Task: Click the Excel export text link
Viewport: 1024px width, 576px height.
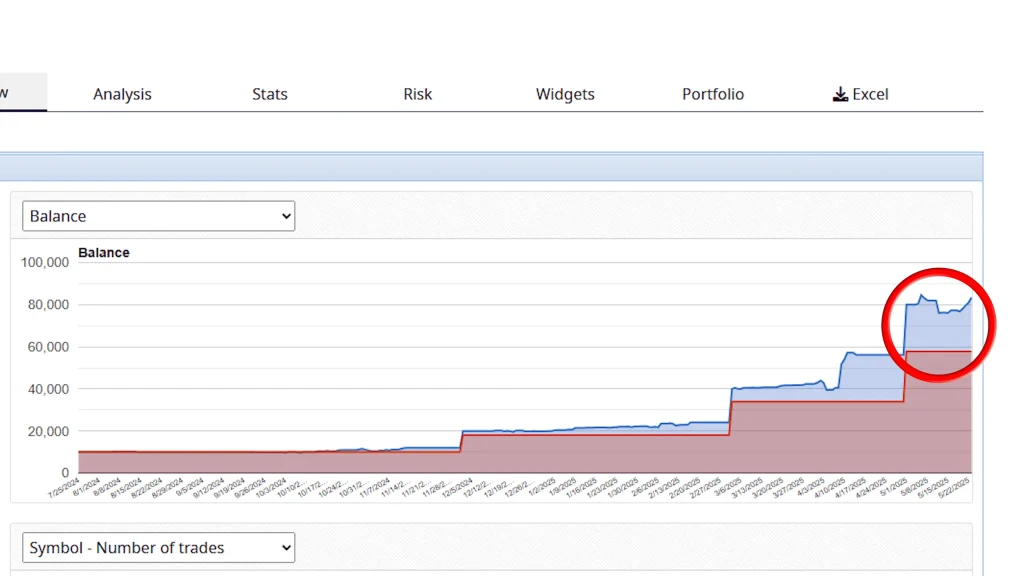Action: [x=870, y=94]
